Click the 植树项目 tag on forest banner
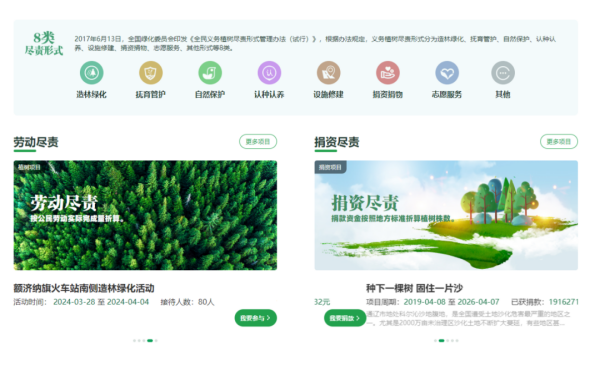Viewport: 600px width, 366px height. pyautogui.click(x=29, y=167)
